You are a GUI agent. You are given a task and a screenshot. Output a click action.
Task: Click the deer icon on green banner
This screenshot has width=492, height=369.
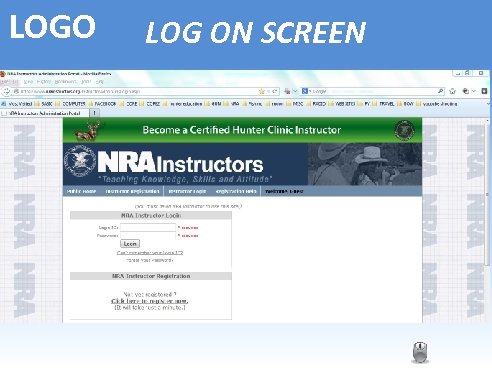tap(88, 131)
